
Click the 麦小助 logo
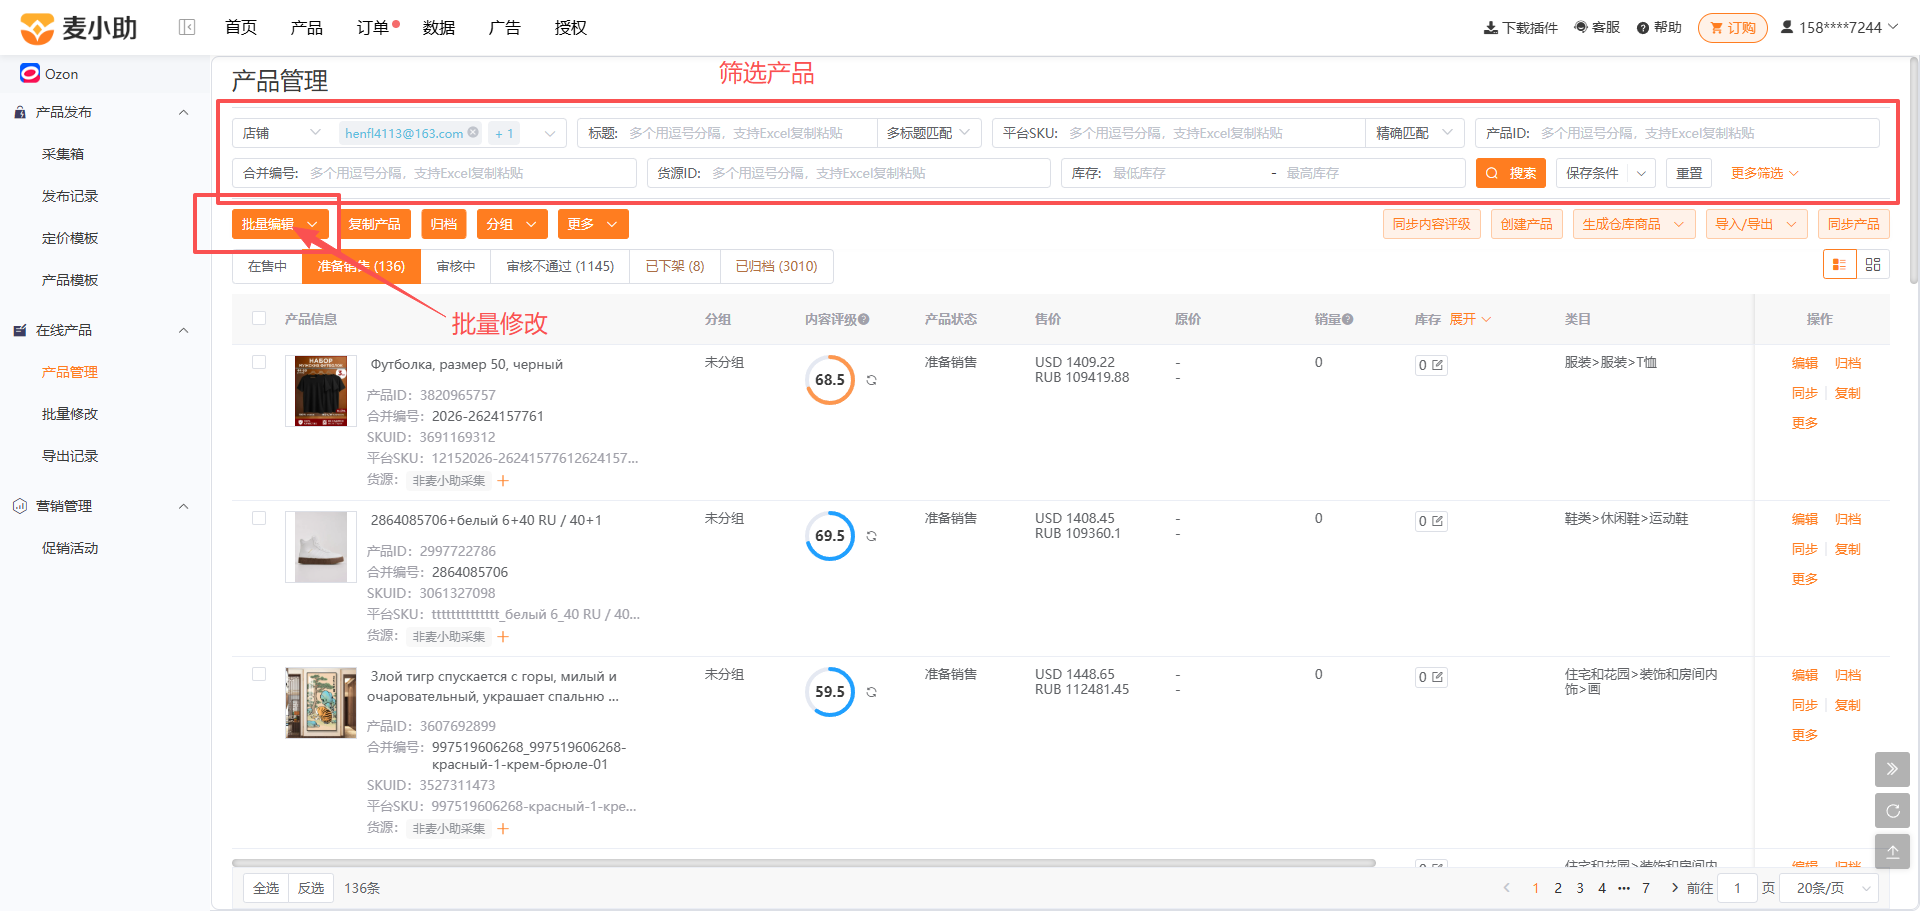[x=79, y=28]
